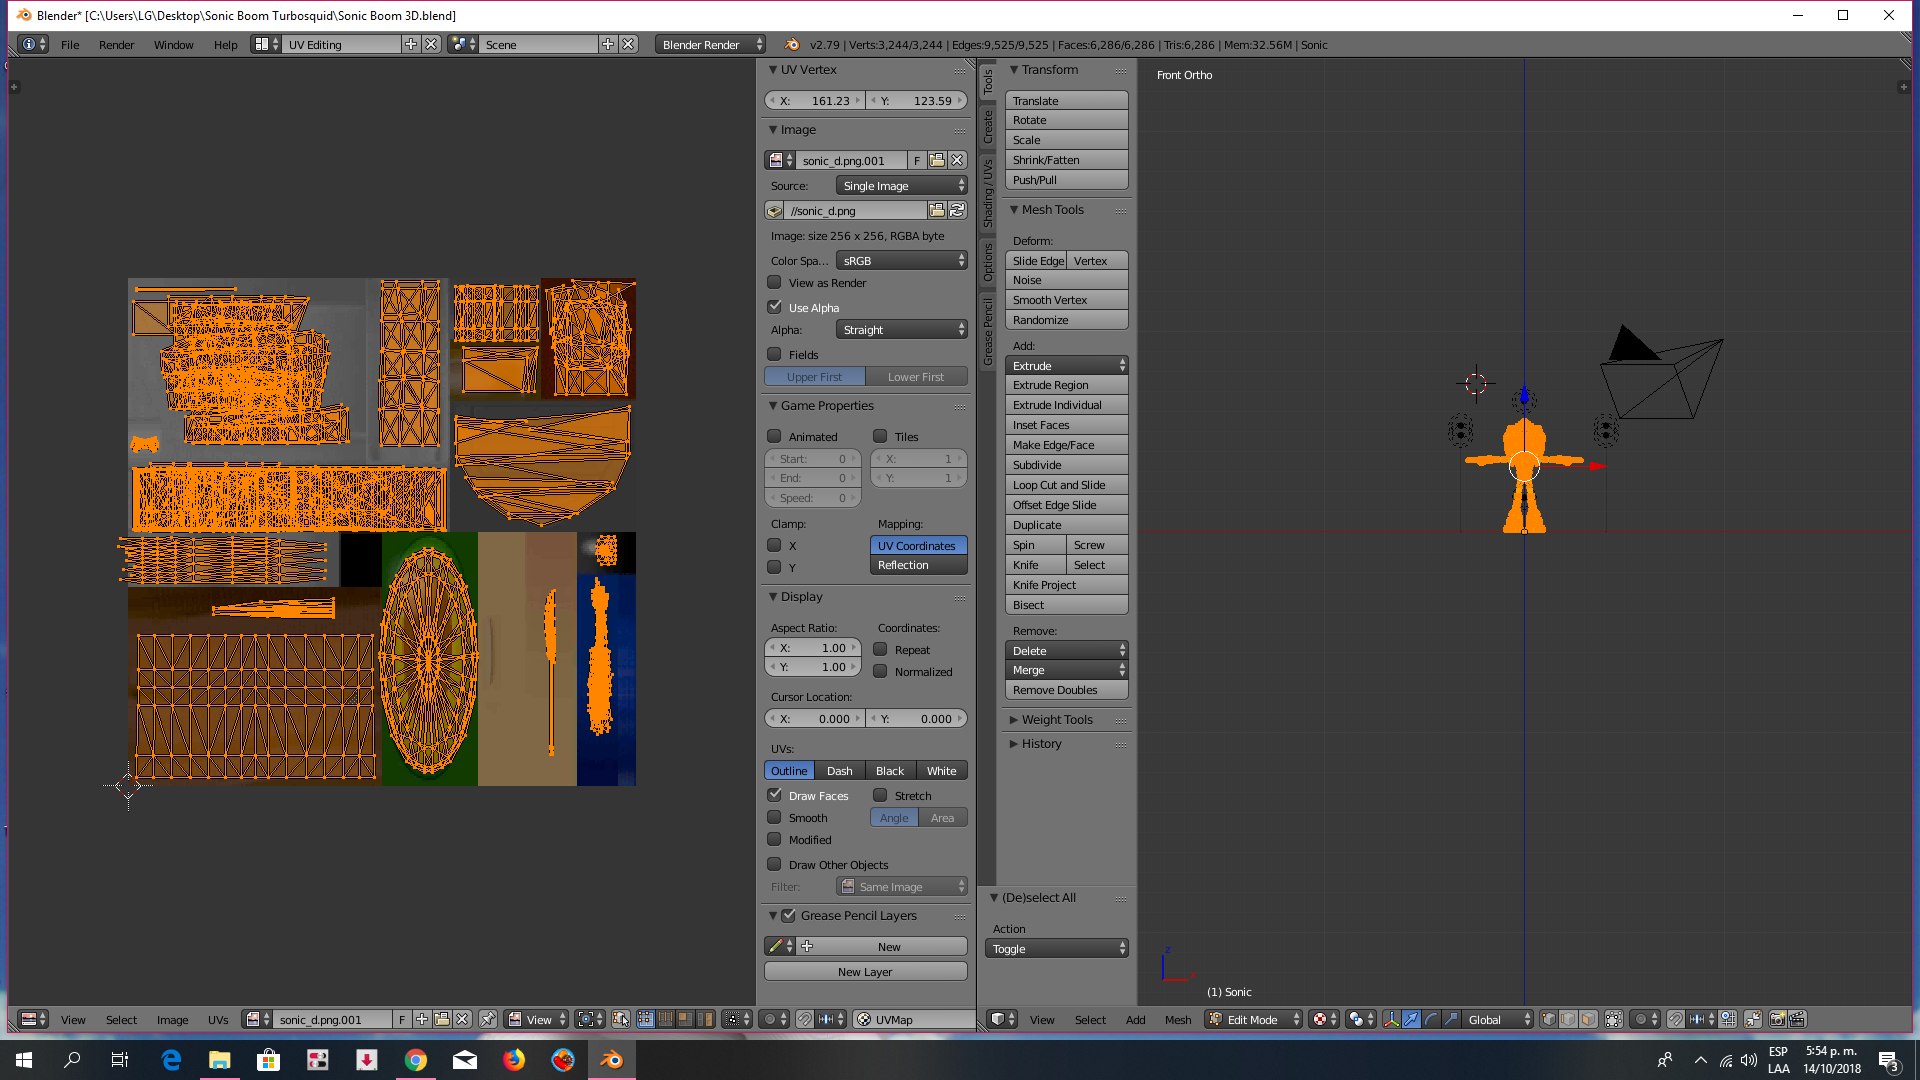Open the File menu
Screen dimensions: 1920x1080
tap(70, 44)
